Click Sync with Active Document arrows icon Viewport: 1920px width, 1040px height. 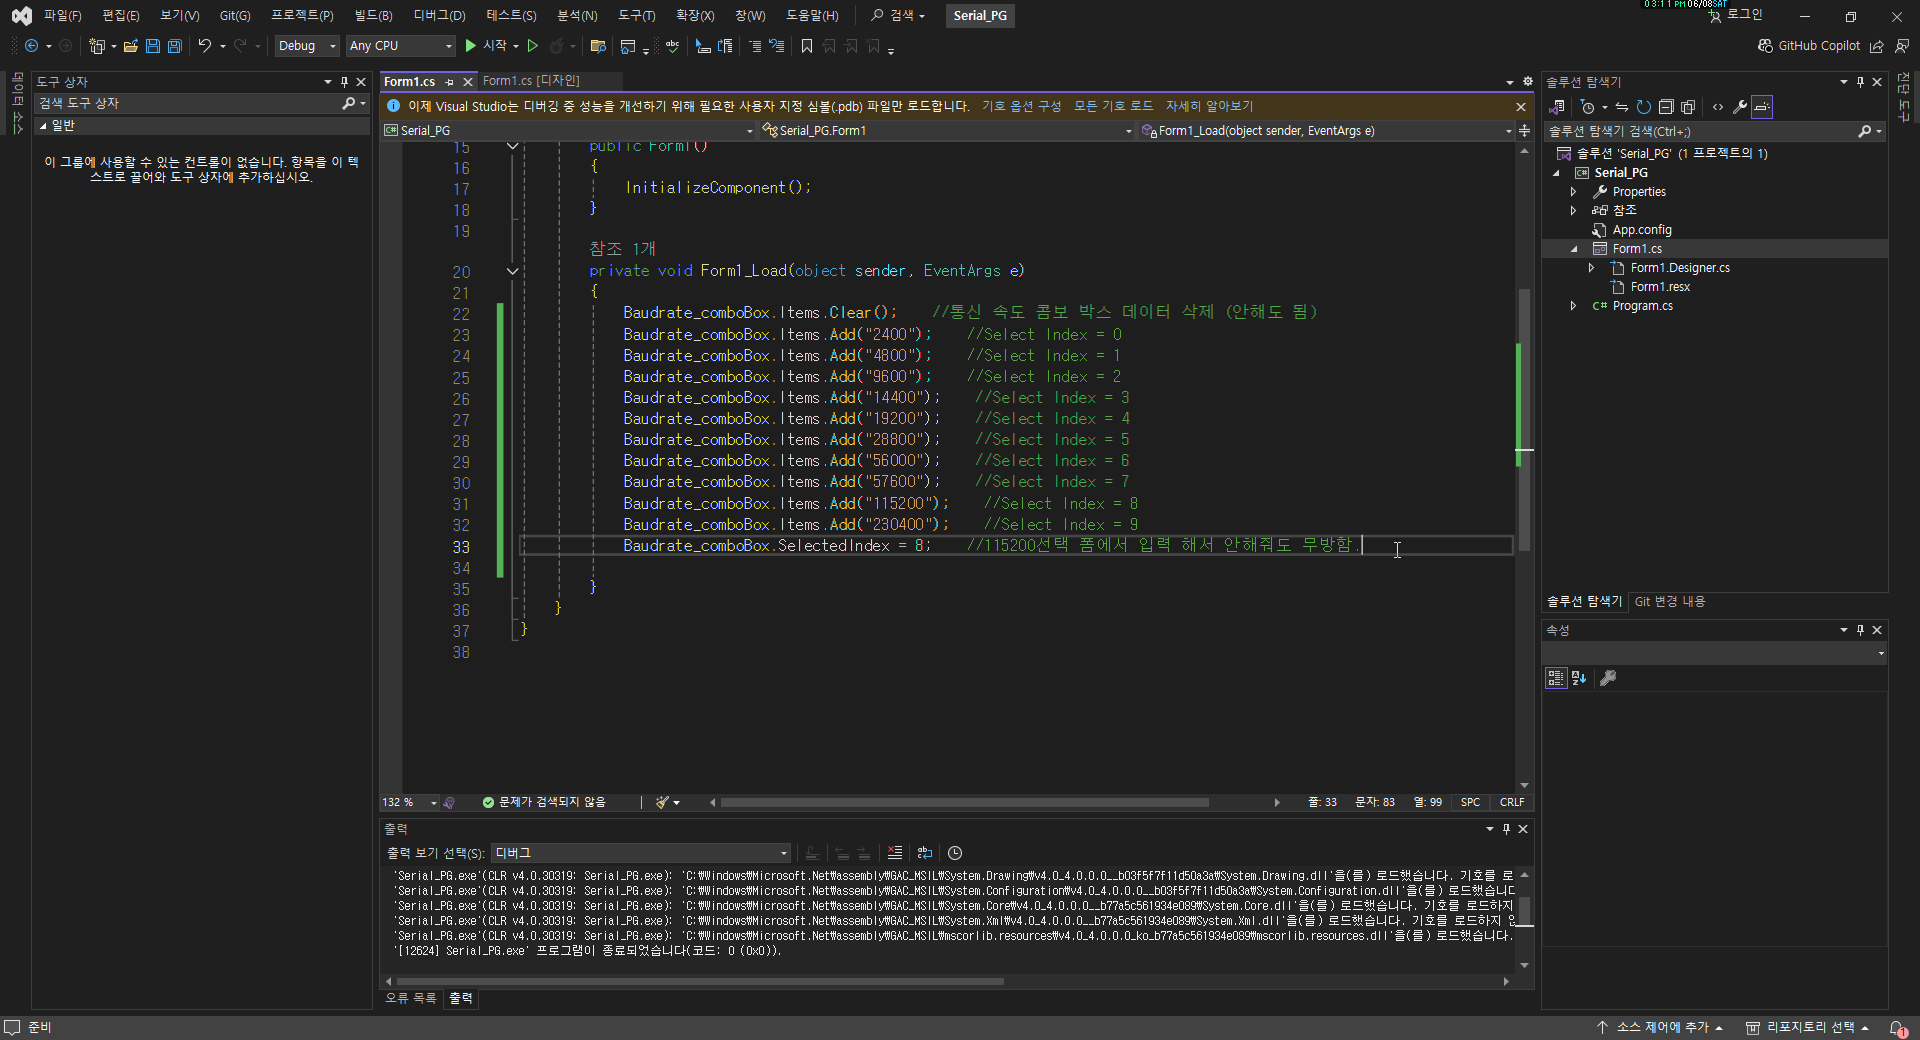tap(1621, 107)
